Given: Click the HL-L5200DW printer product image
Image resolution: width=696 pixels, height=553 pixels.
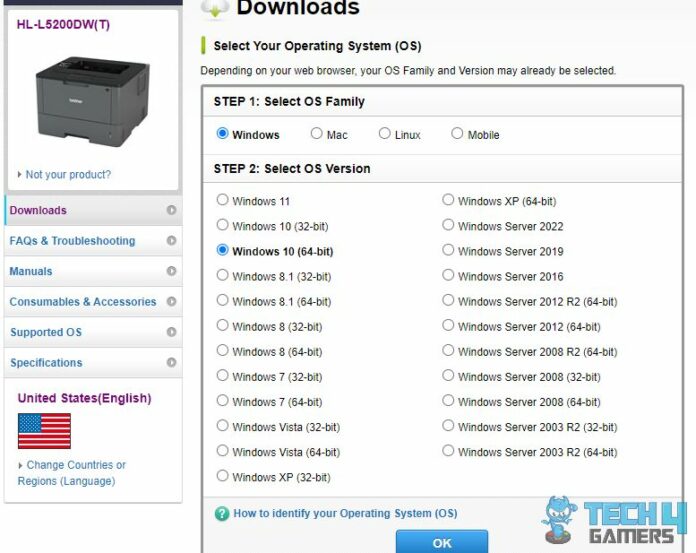Looking at the screenshot, I should click(92, 101).
